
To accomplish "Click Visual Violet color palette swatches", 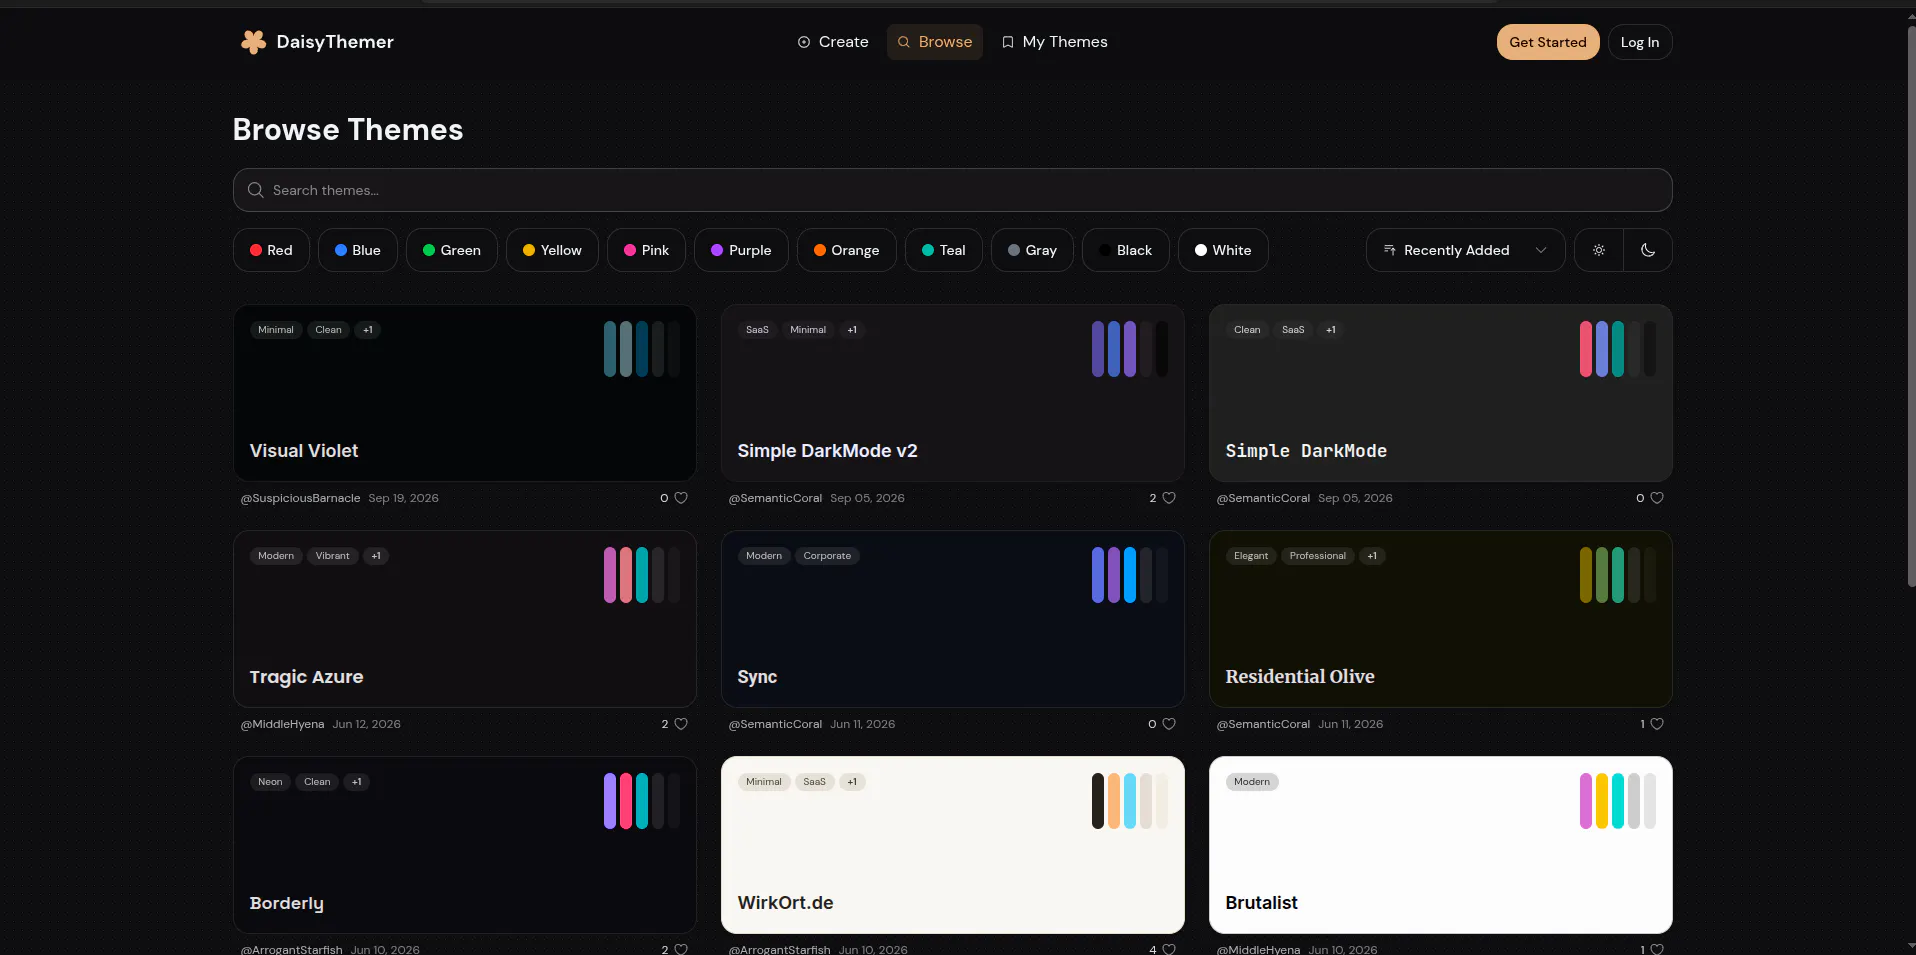I will pyautogui.click(x=642, y=349).
